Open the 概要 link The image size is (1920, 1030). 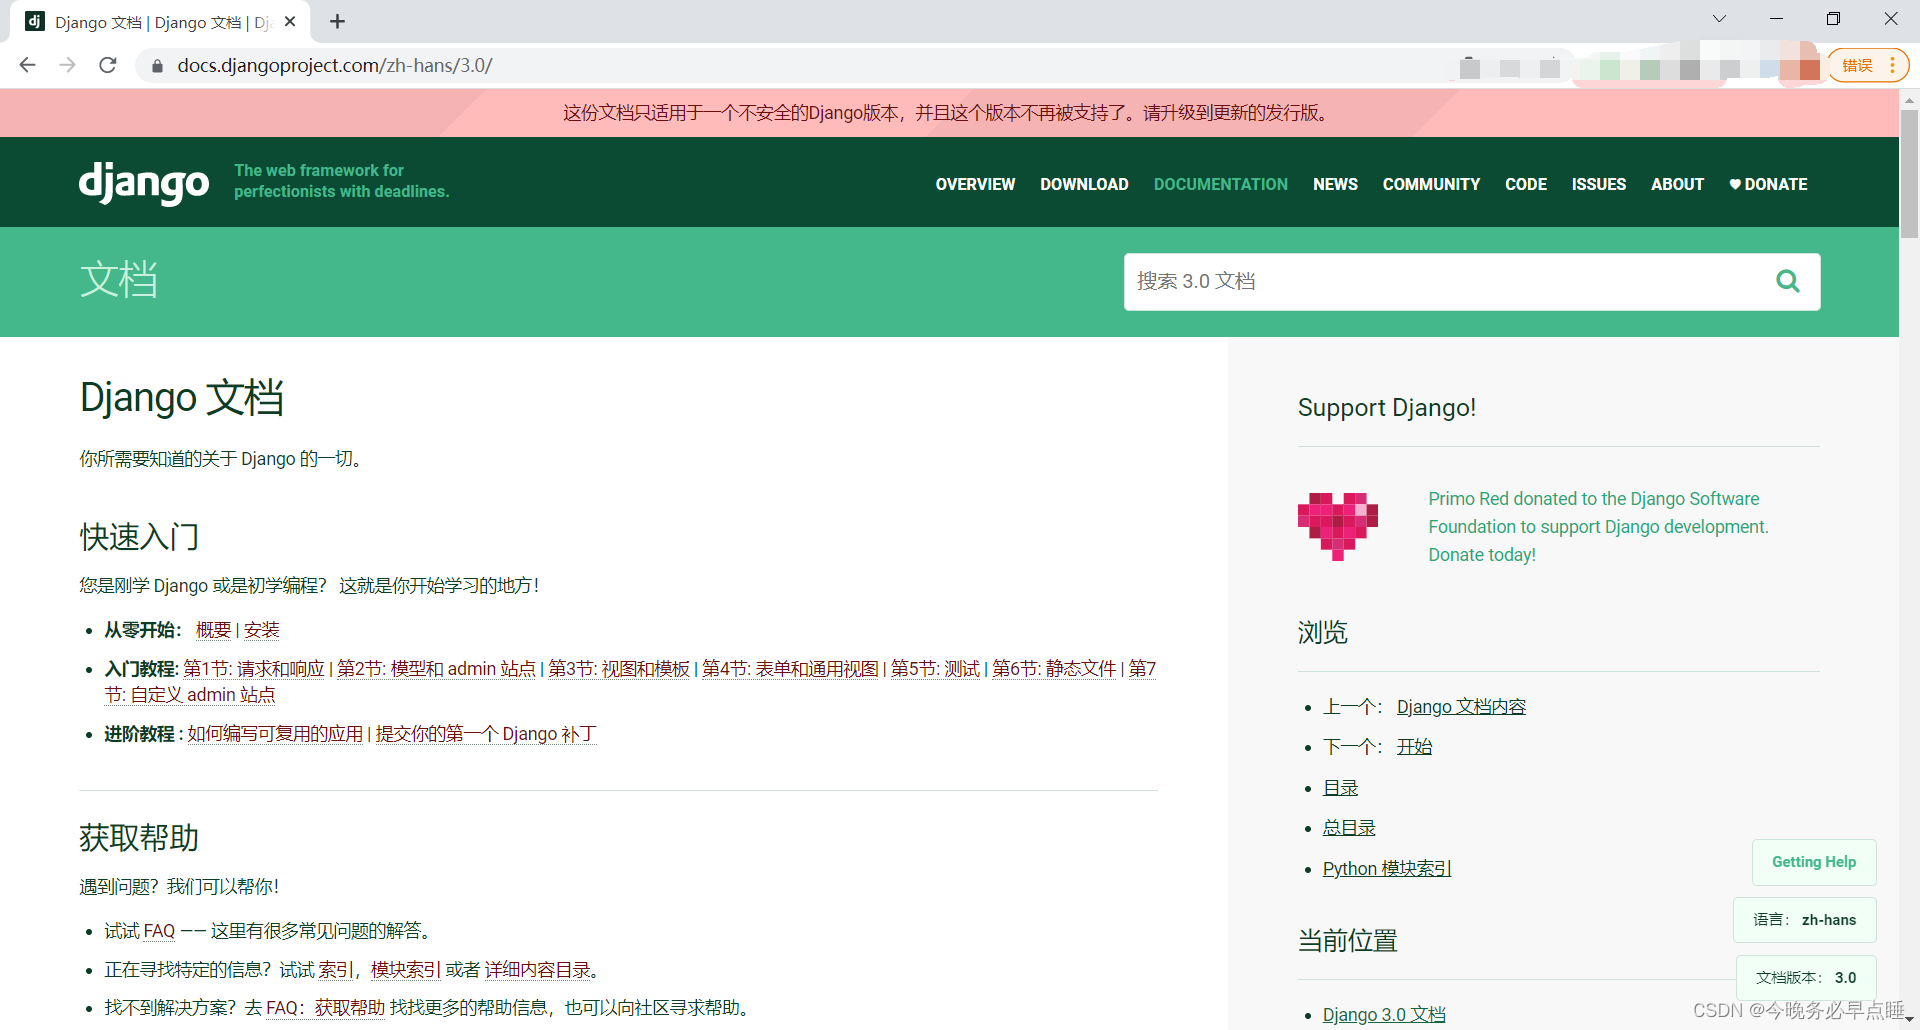pyautogui.click(x=214, y=630)
